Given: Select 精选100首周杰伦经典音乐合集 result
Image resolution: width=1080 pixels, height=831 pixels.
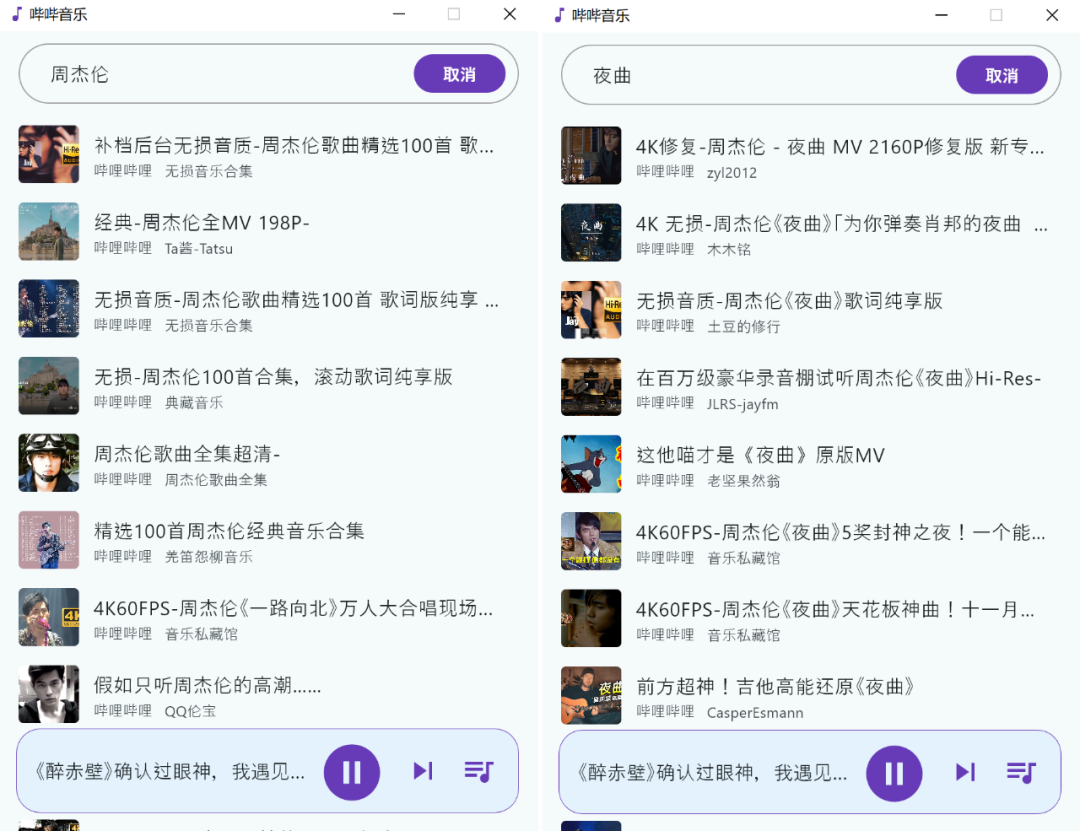Looking at the screenshot, I should pos(229,531).
